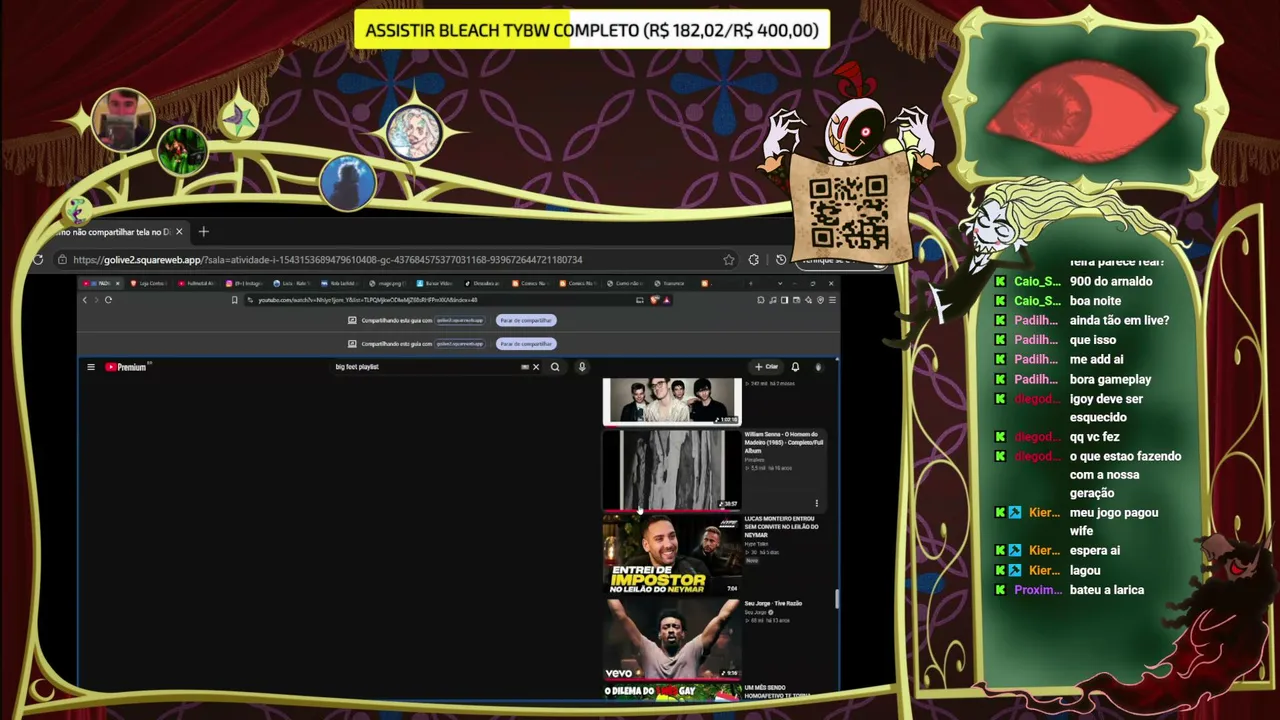Click the chat message 'ainda tão em live?'
1280x720 pixels.
tap(1119, 321)
